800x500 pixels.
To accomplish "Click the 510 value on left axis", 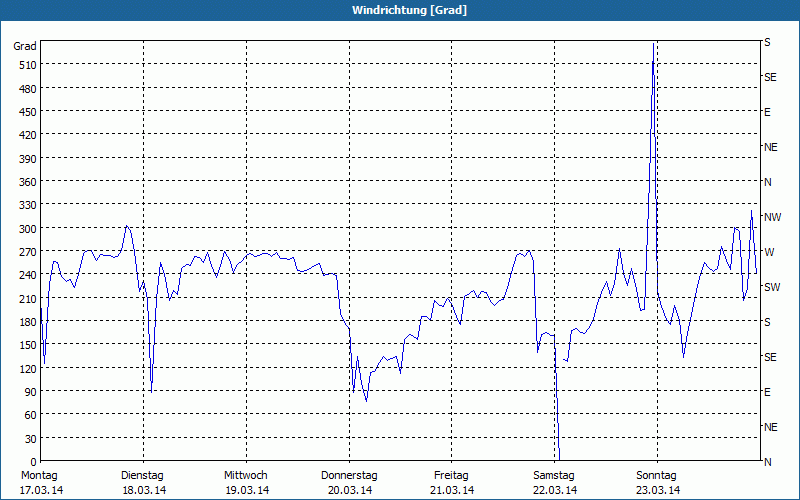I will [x=28, y=65].
